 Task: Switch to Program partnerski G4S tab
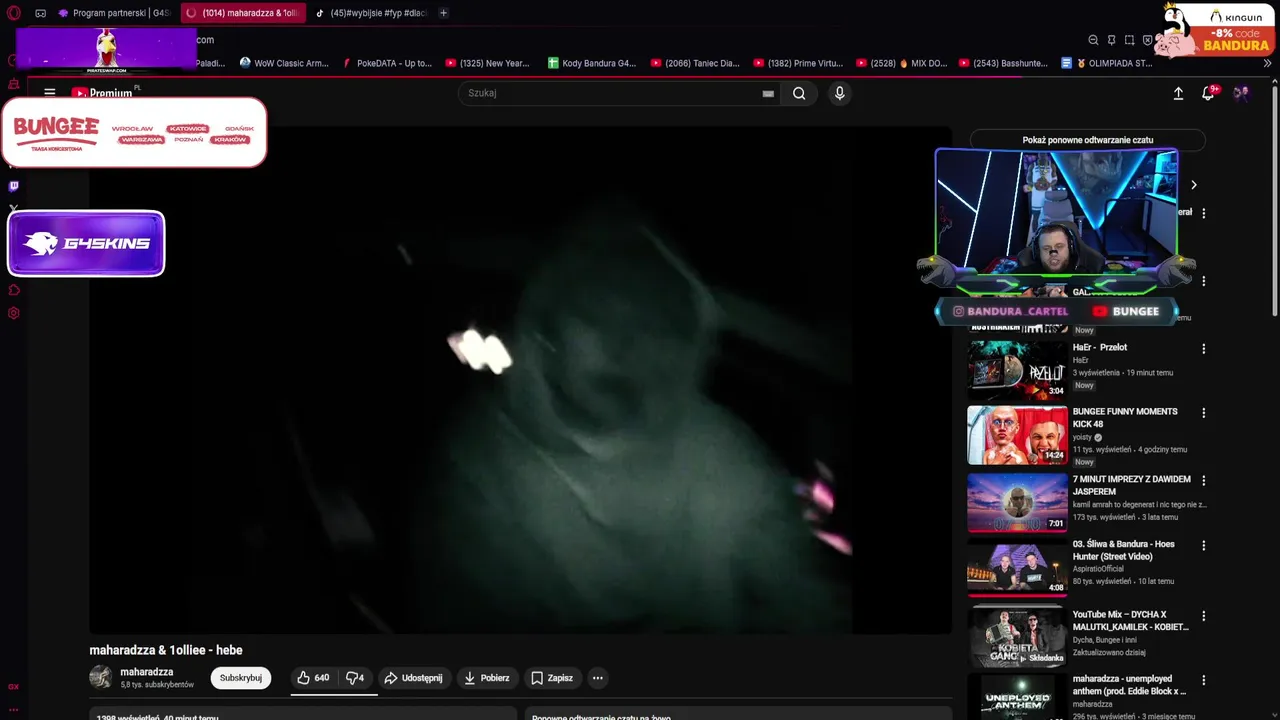click(114, 13)
